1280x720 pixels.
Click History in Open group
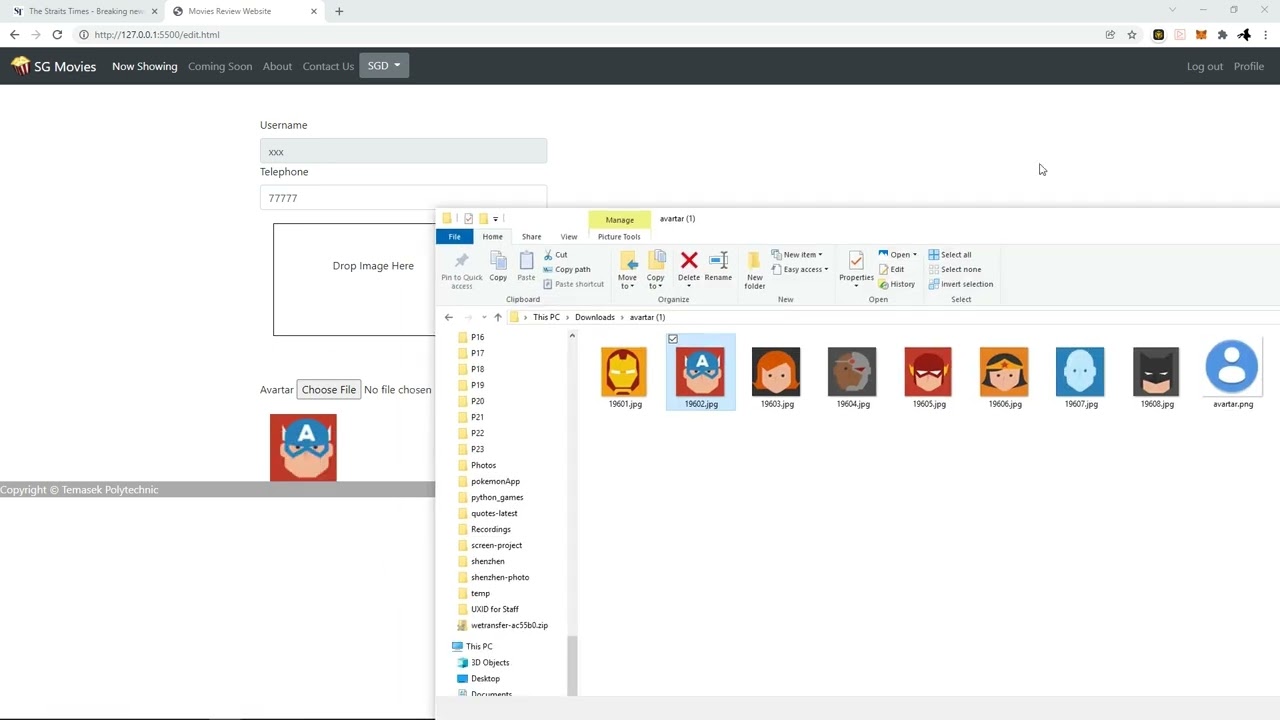click(896, 284)
